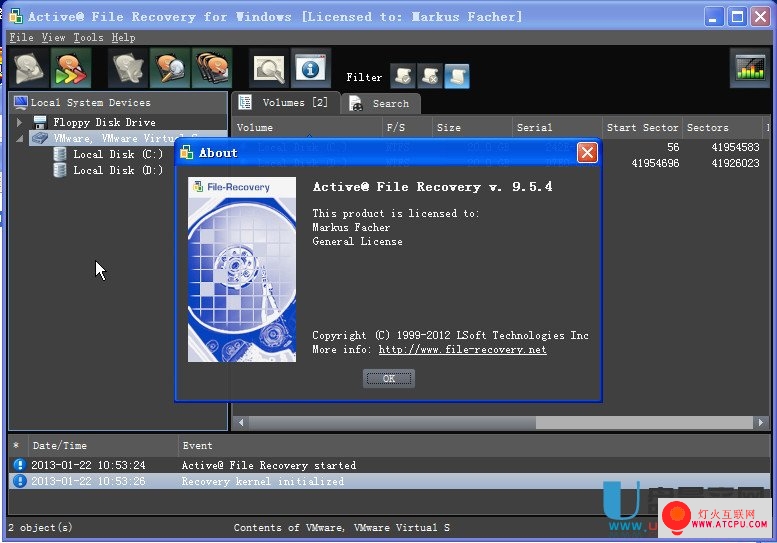Click sectors value 41926023

click(735, 163)
